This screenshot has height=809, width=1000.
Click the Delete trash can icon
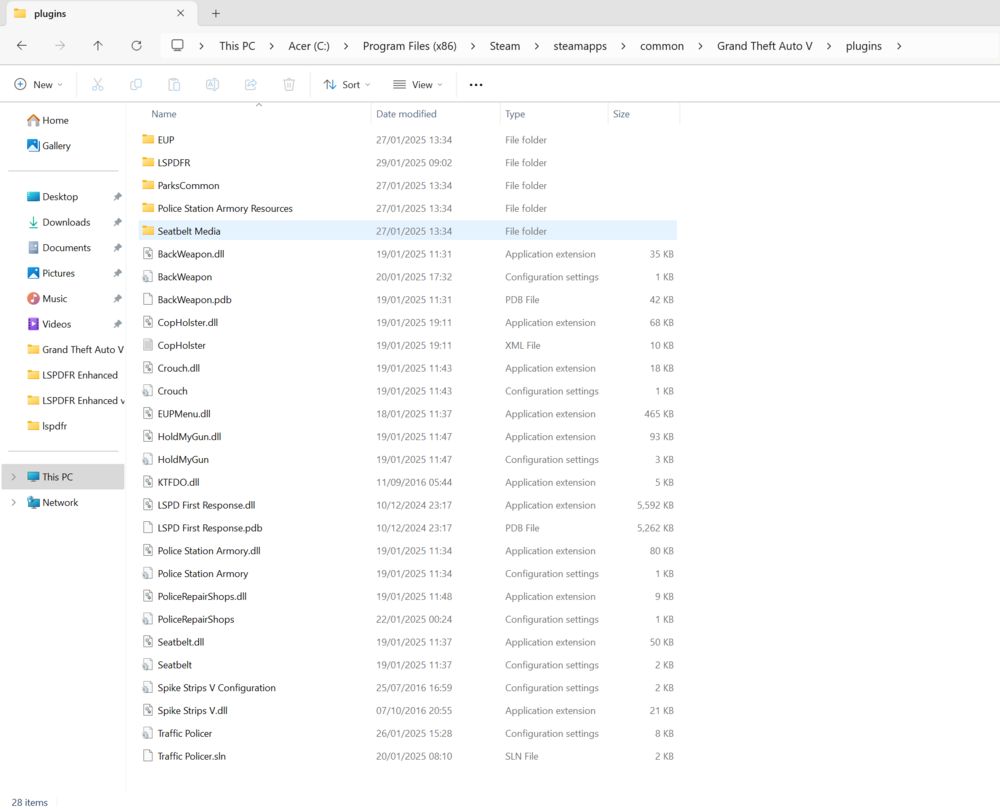[289, 85]
